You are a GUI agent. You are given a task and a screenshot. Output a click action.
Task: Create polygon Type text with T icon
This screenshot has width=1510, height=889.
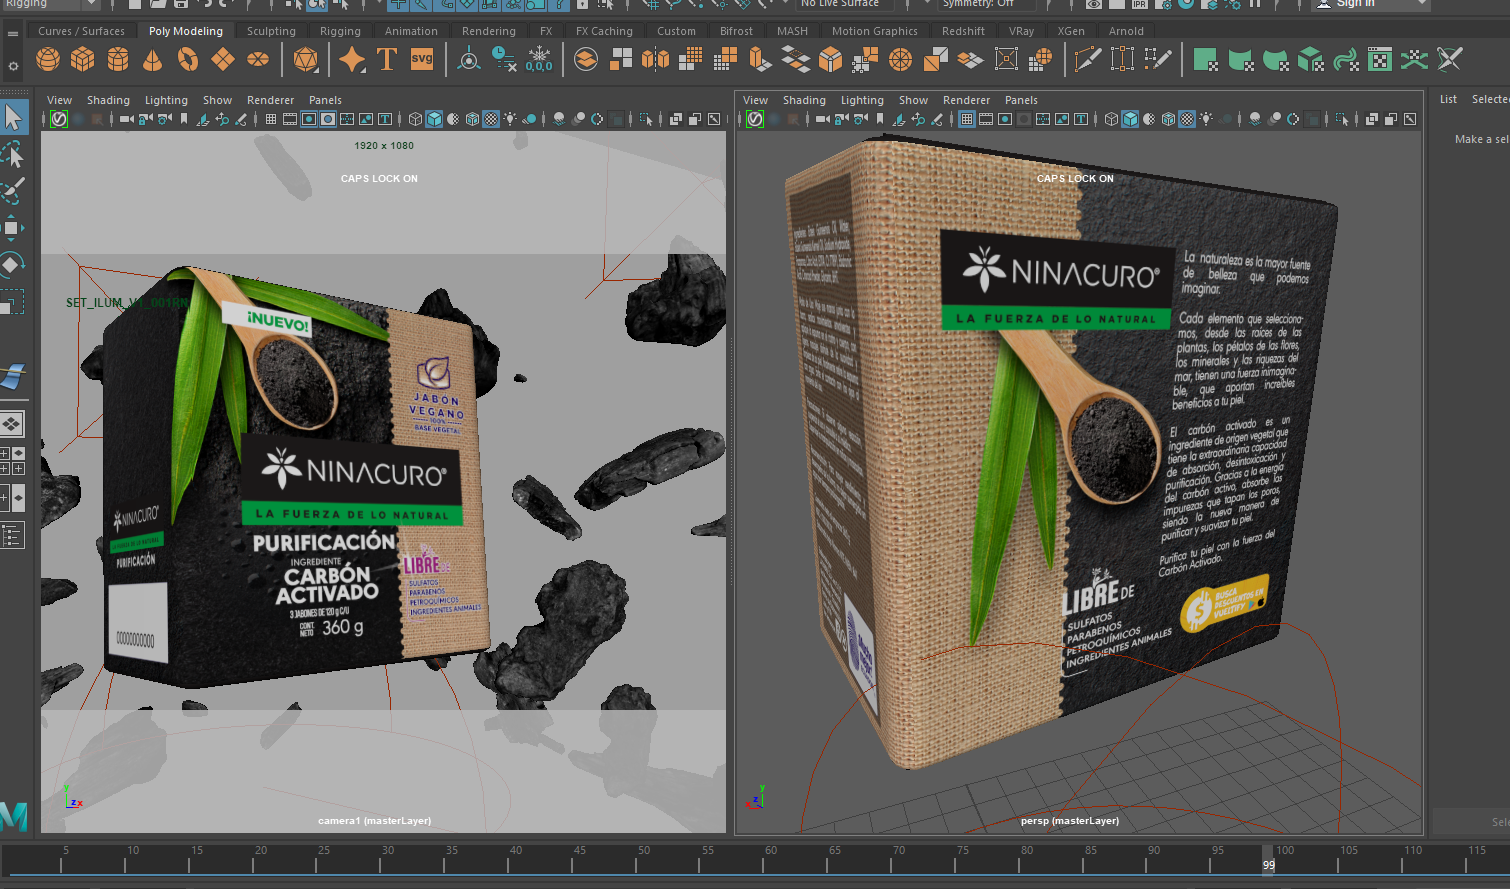pyautogui.click(x=387, y=60)
